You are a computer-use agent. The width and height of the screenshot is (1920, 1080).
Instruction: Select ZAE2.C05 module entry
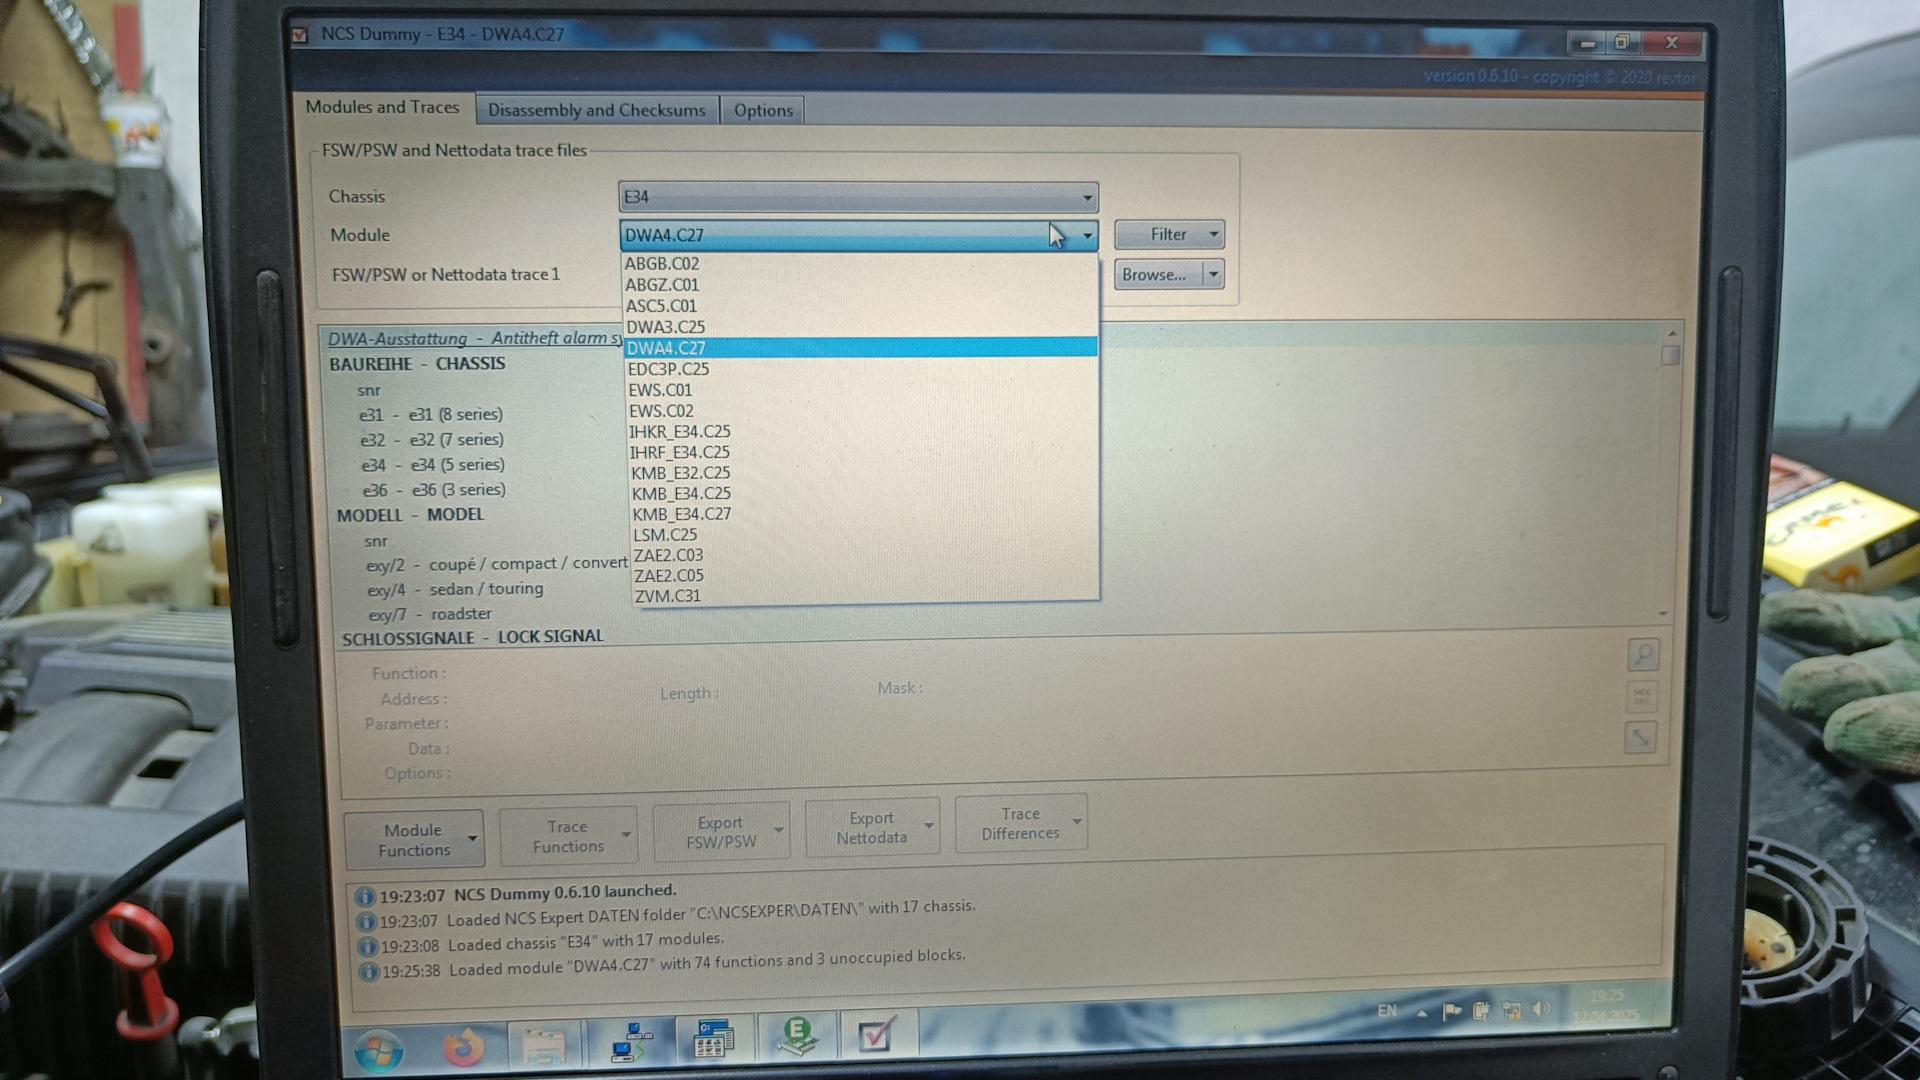[865, 576]
